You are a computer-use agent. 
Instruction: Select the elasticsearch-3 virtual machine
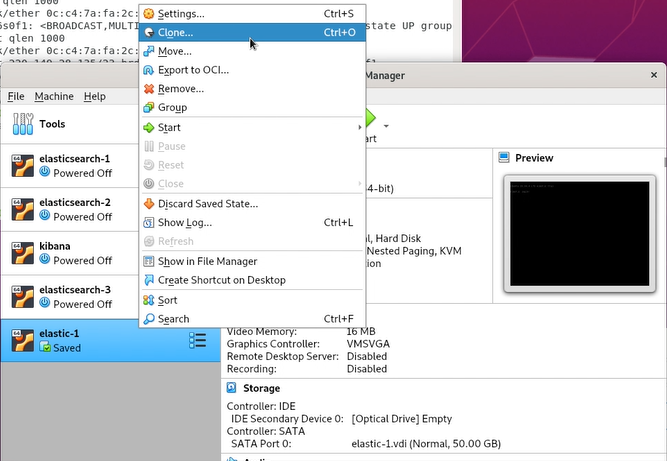point(70,297)
